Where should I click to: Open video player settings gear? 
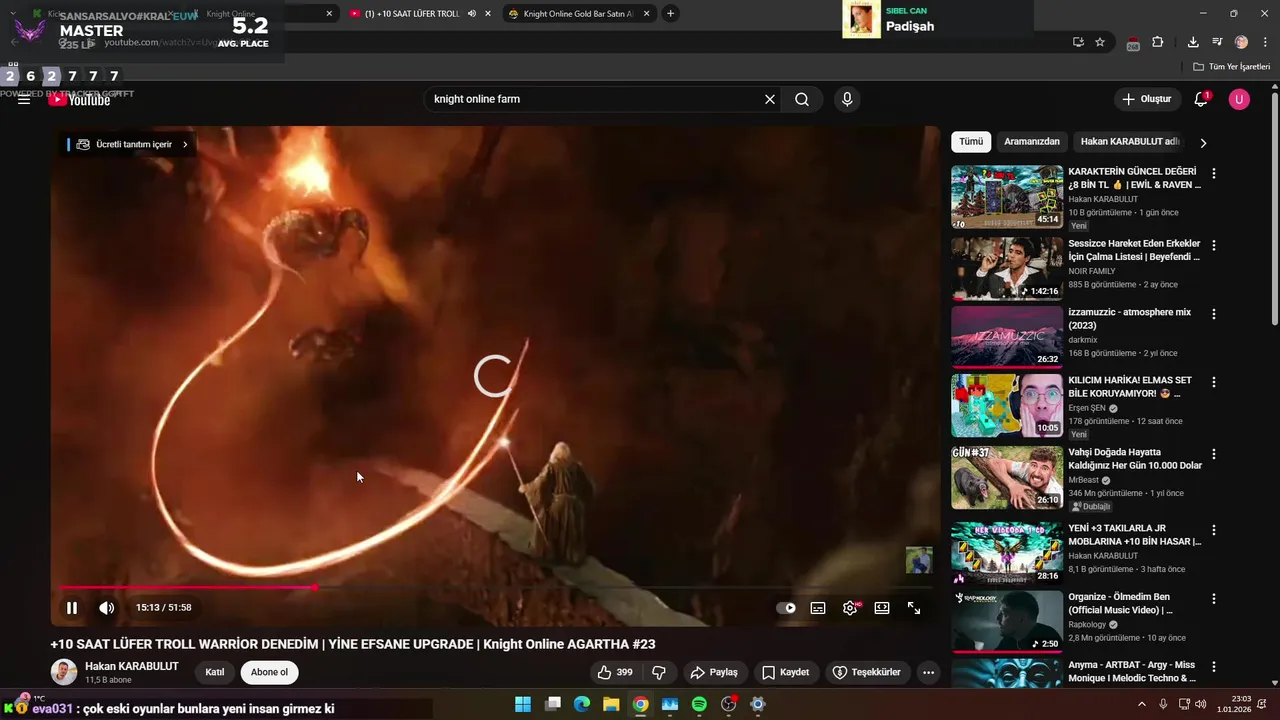(850, 608)
